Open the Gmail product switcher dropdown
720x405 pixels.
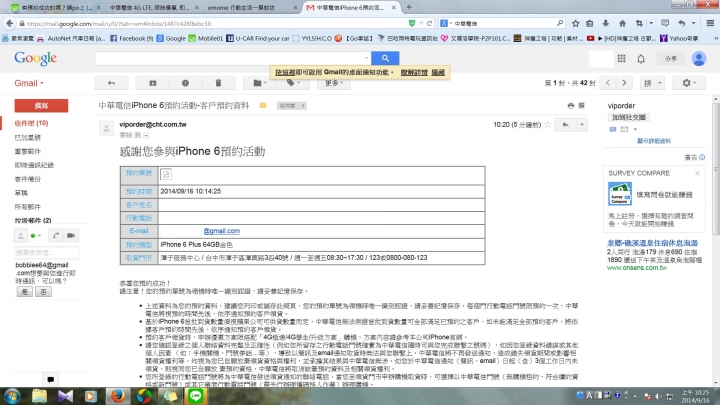pyautogui.click(x=28, y=83)
